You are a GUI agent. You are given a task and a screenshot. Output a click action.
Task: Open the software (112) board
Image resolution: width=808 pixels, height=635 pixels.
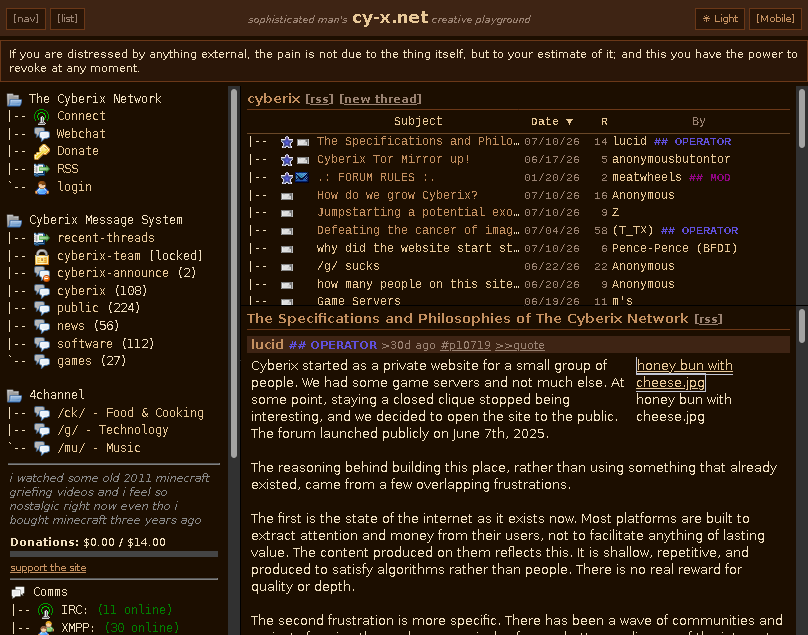pos(106,344)
